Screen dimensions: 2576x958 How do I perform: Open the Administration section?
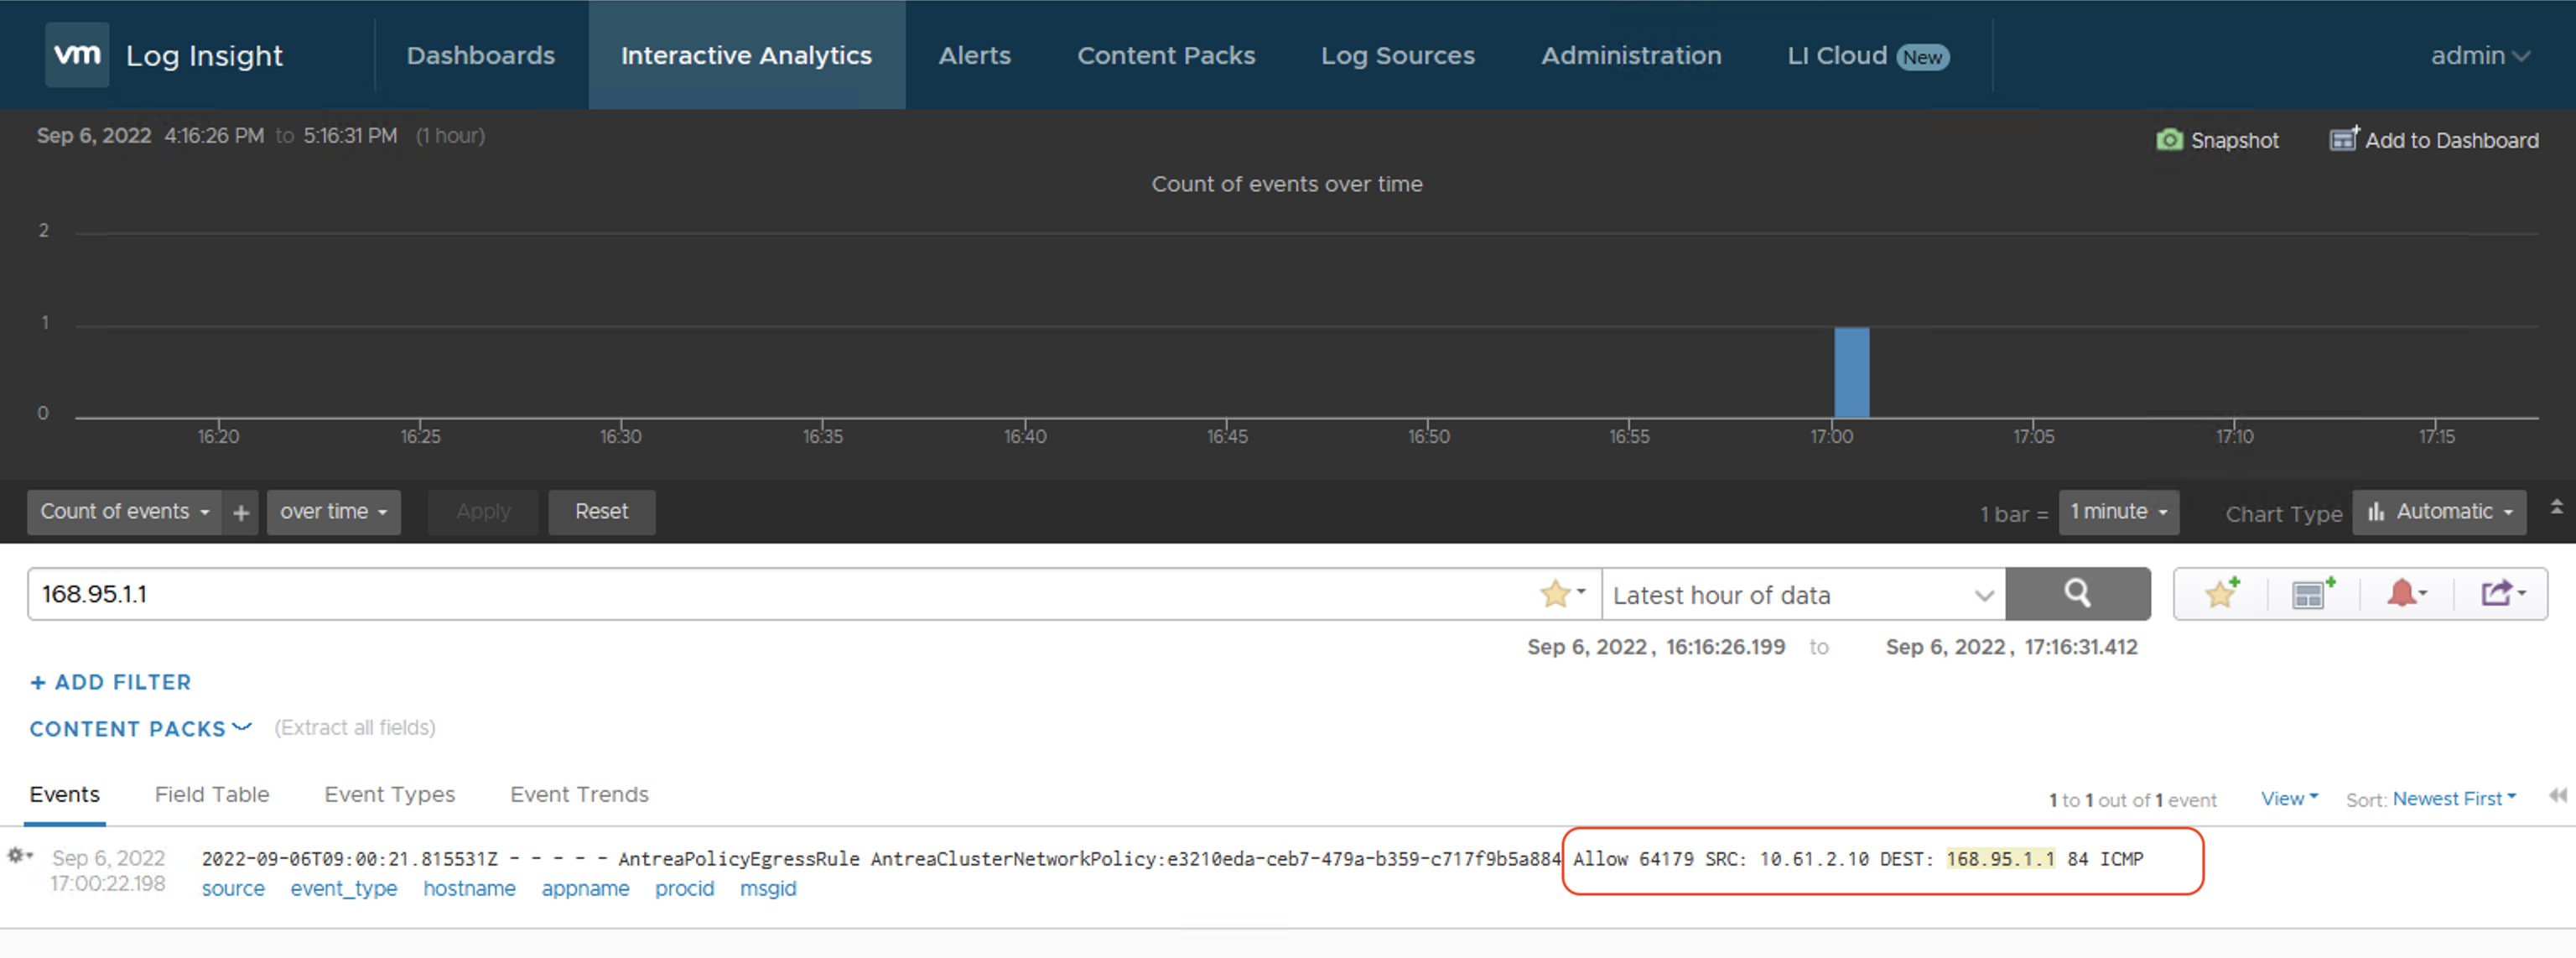[x=1631, y=55]
